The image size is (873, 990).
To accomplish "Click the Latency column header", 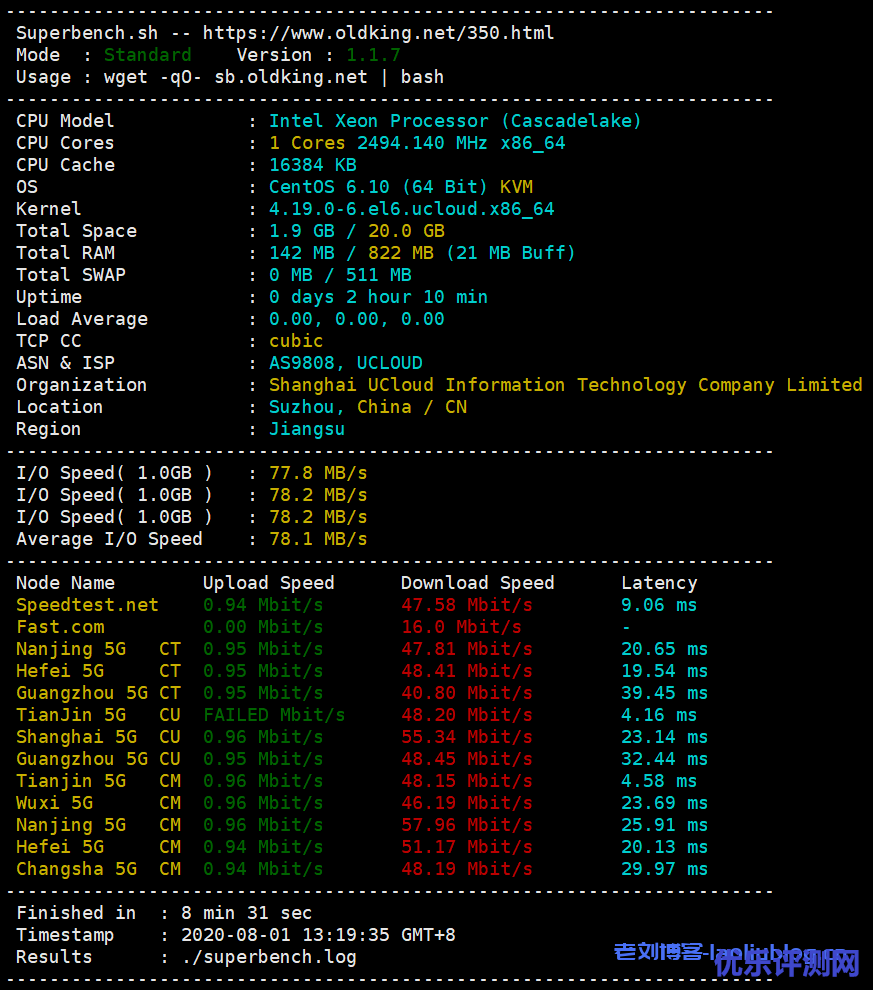I will [659, 583].
